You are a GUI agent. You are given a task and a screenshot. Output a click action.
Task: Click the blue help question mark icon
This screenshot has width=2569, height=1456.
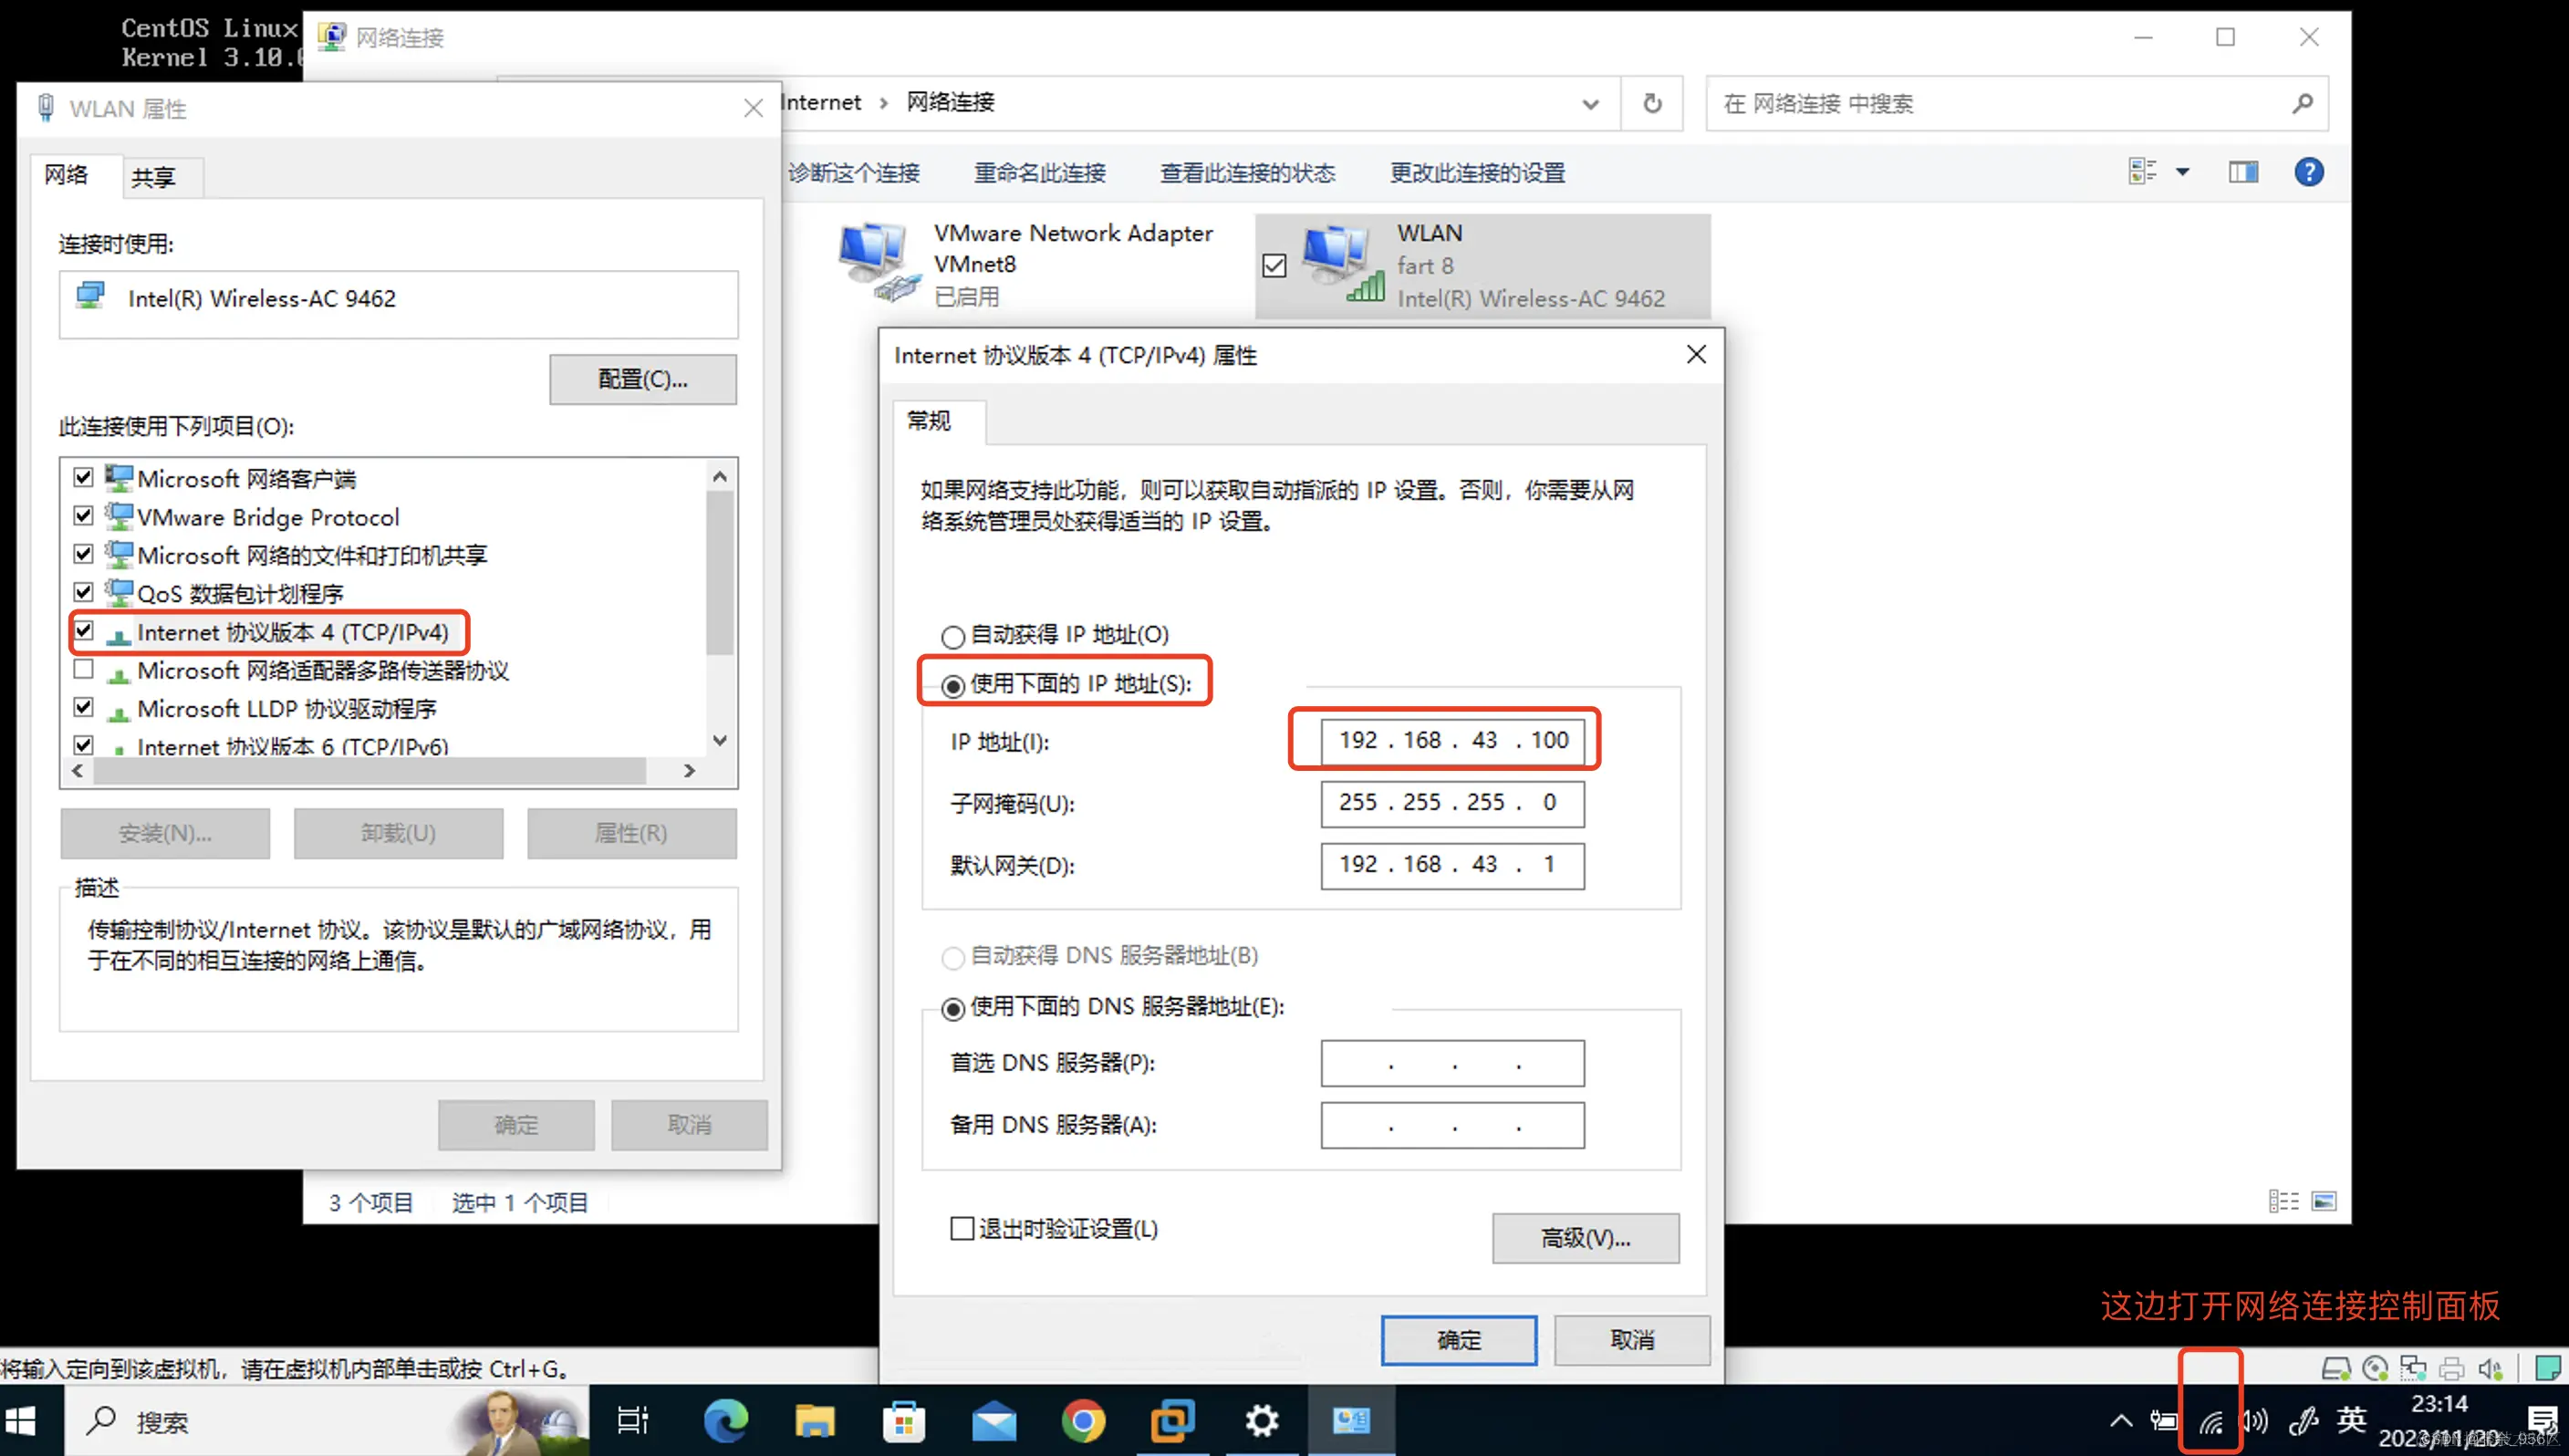[x=2308, y=172]
